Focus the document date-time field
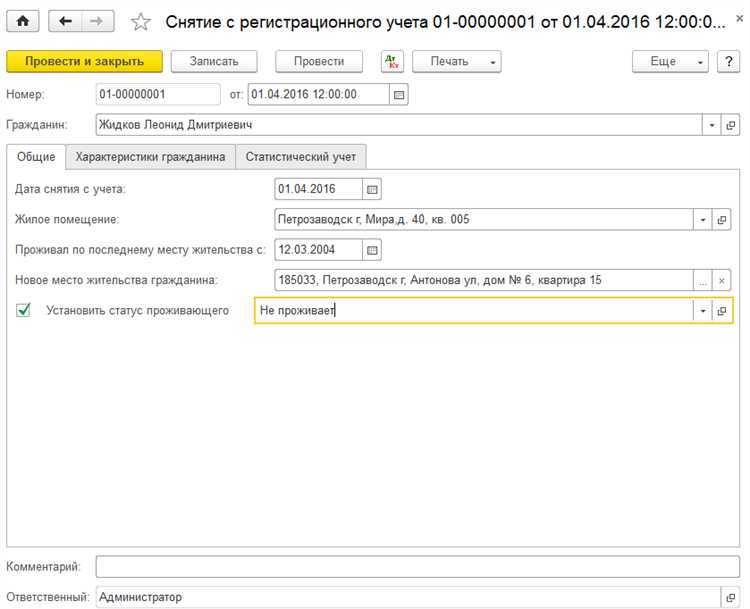 pos(319,95)
